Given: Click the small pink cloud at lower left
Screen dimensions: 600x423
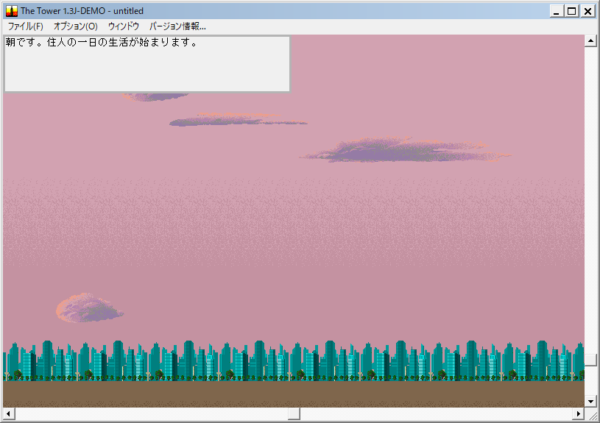Looking at the screenshot, I should pyautogui.click(x=88, y=308).
